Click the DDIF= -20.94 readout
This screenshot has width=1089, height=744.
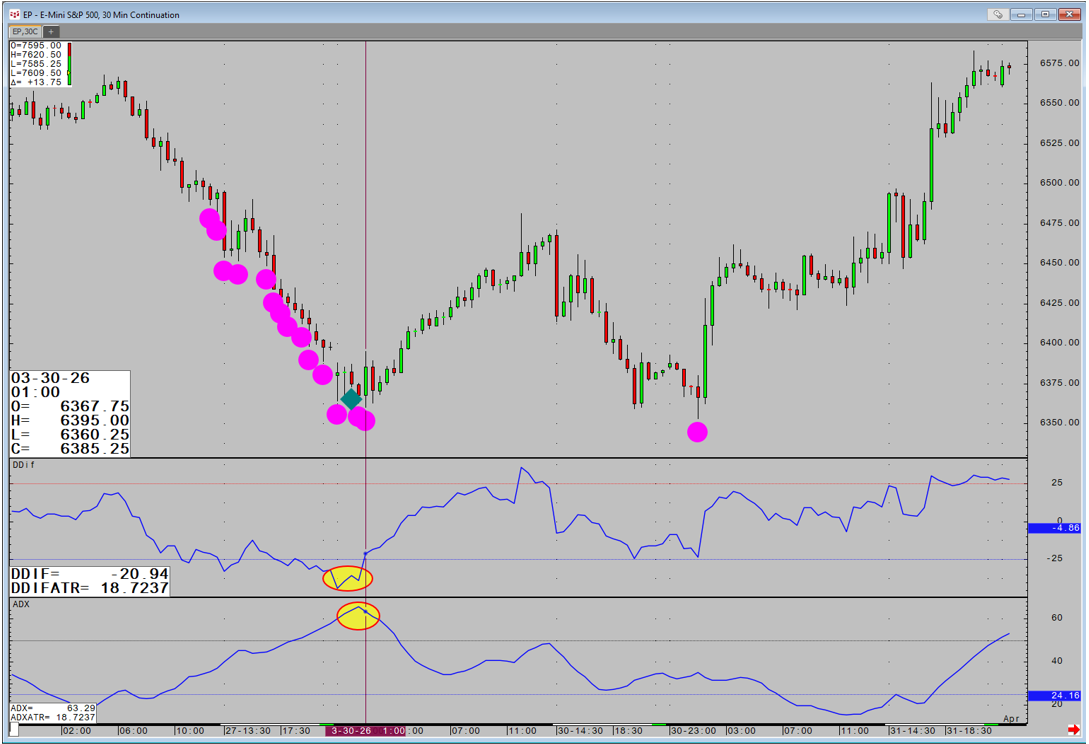click(x=90, y=574)
